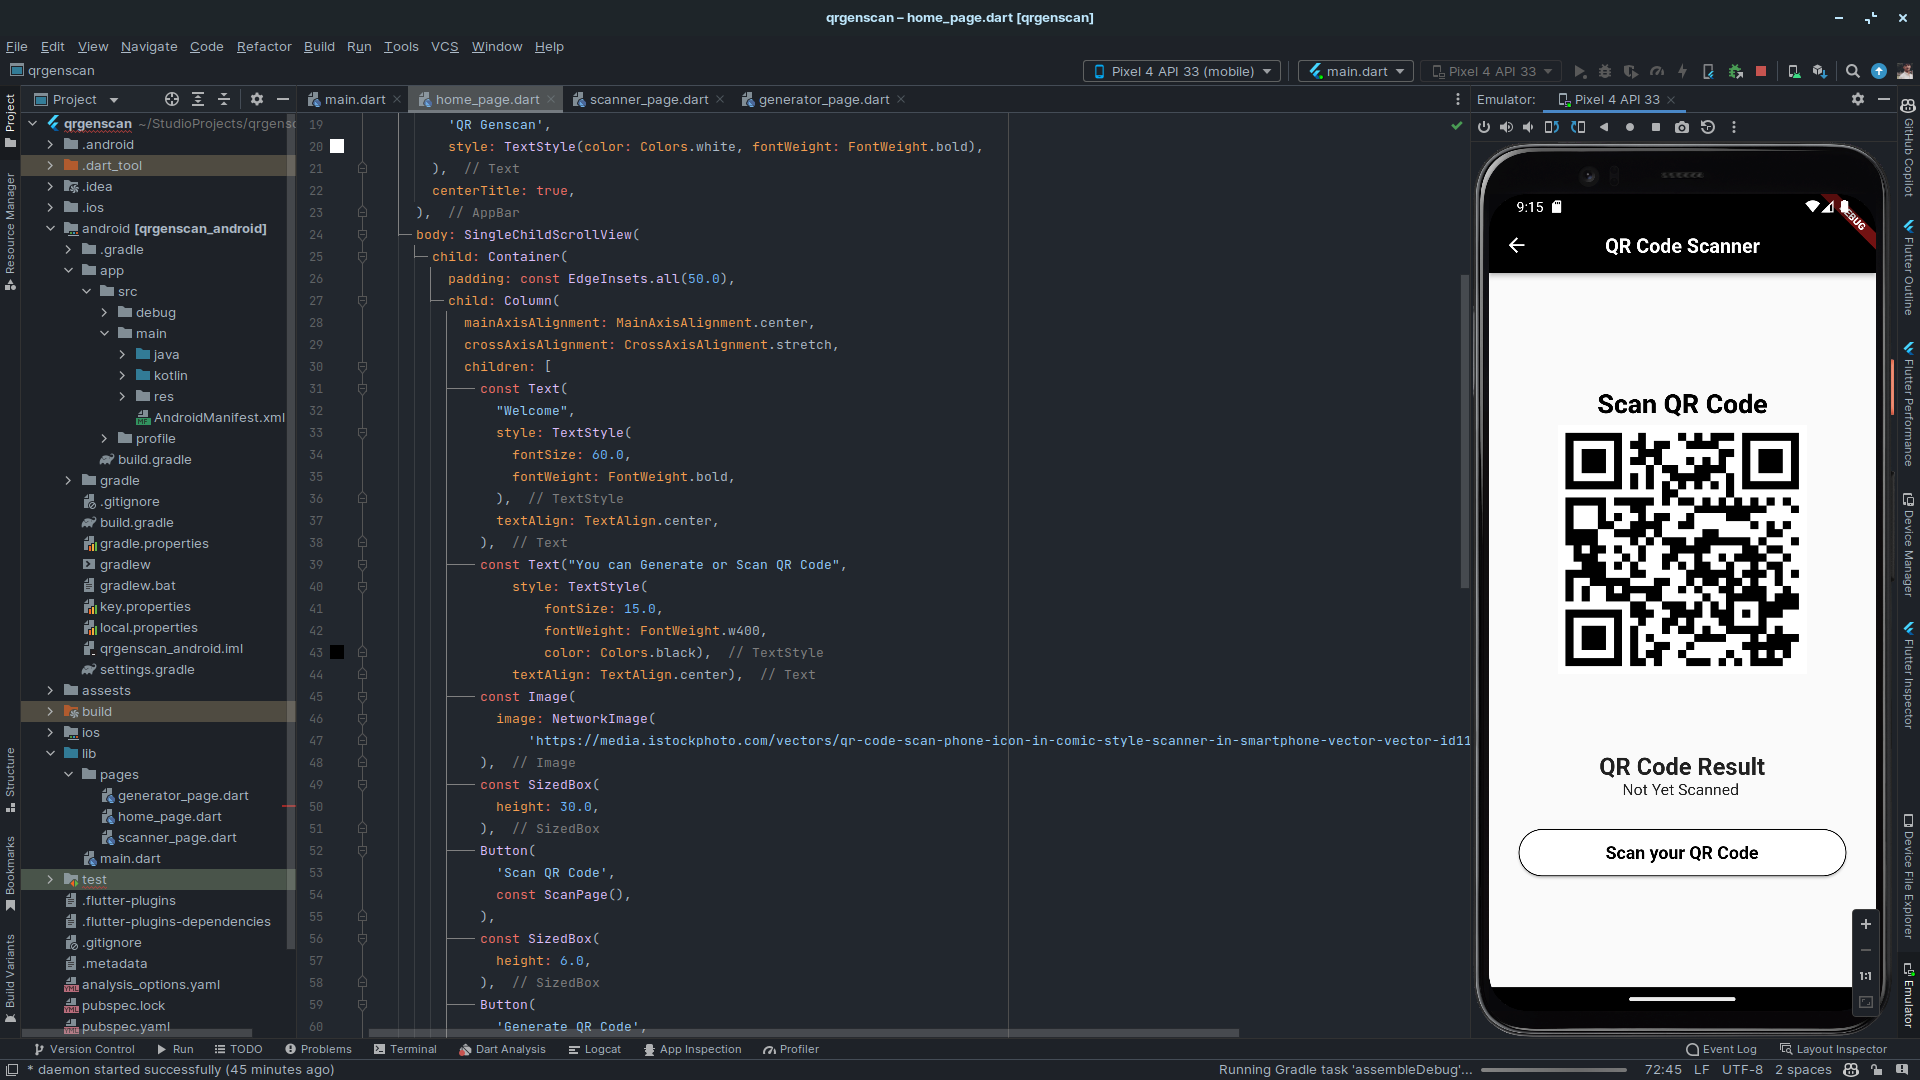Open Search Everywhere magnifier icon

click(x=1852, y=71)
